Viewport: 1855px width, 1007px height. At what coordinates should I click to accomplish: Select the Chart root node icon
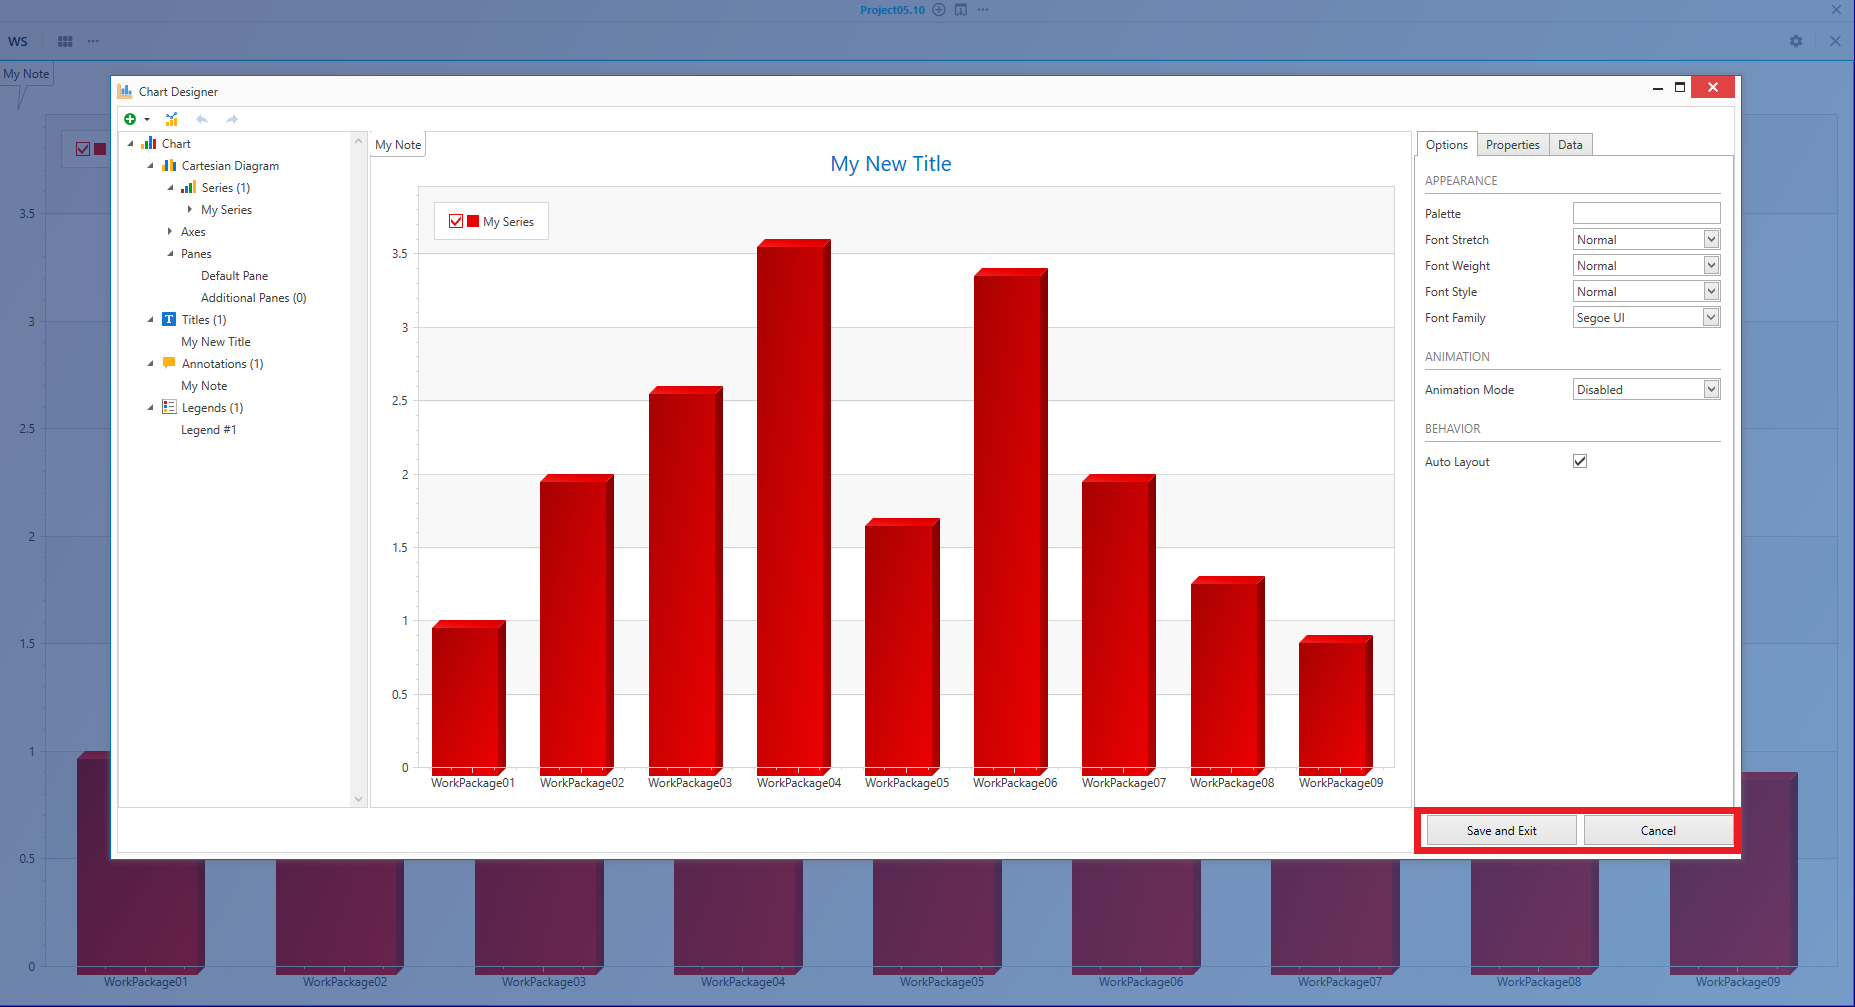pos(149,143)
